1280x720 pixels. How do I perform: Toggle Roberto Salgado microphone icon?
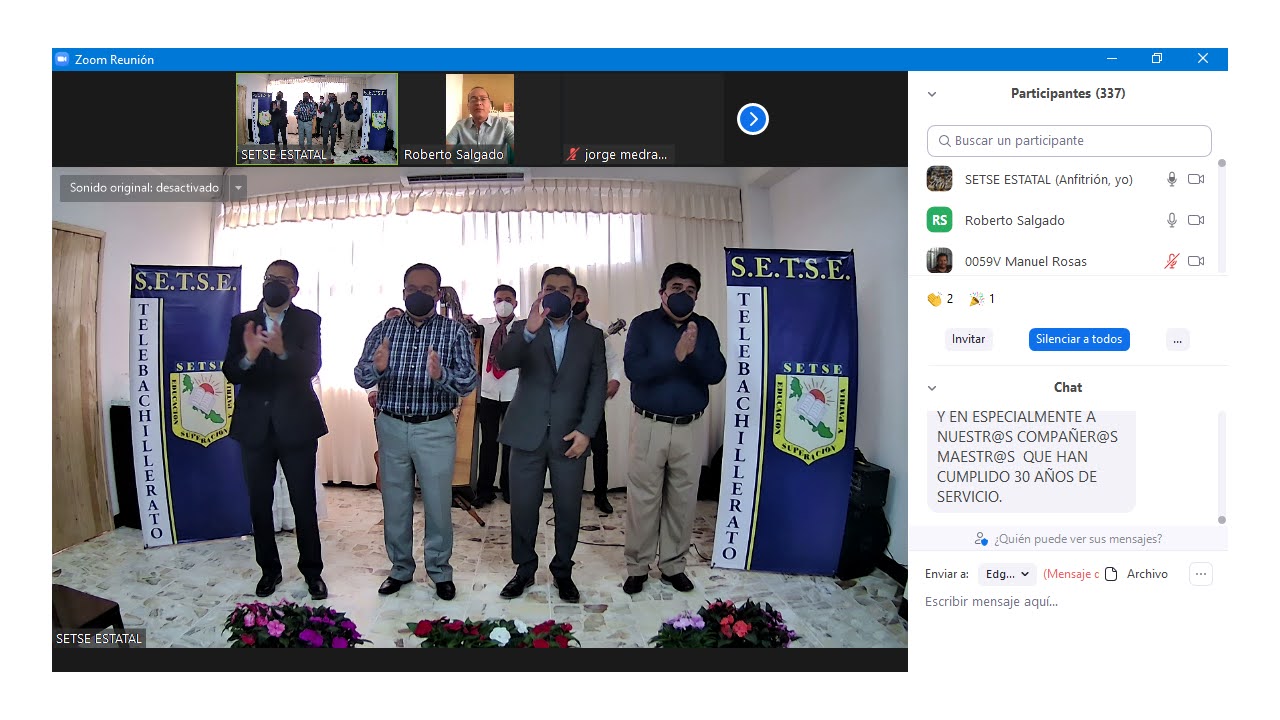tap(1172, 220)
